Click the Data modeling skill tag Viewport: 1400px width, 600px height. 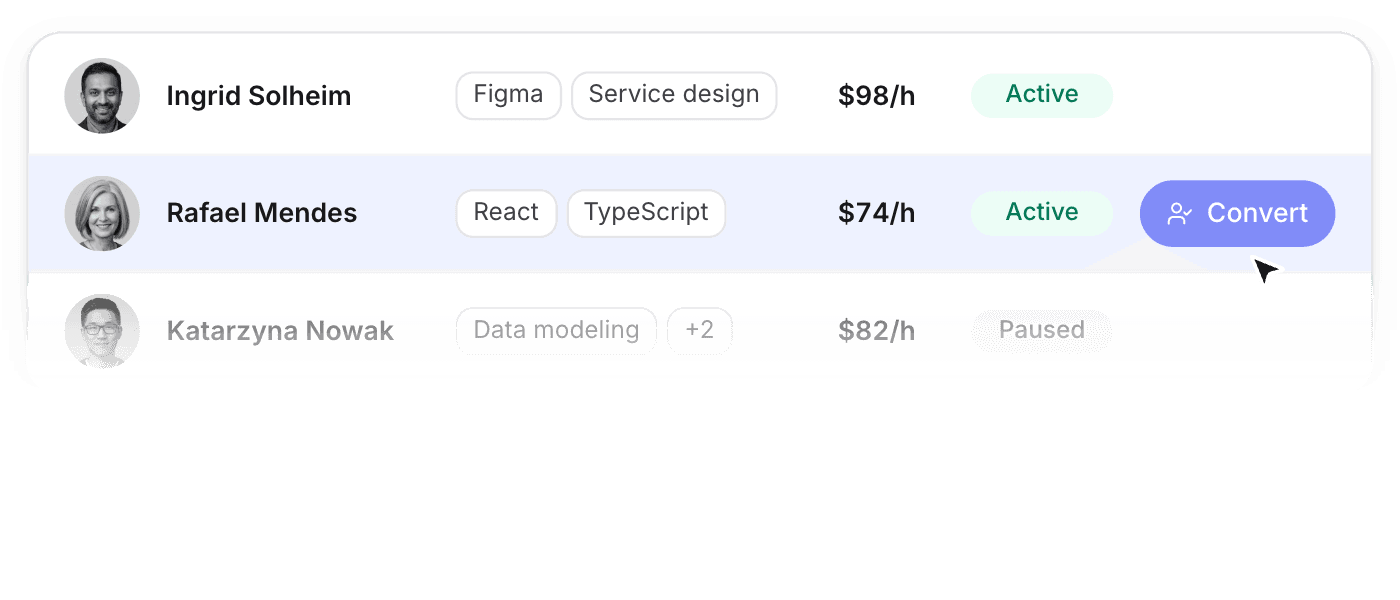coord(556,331)
